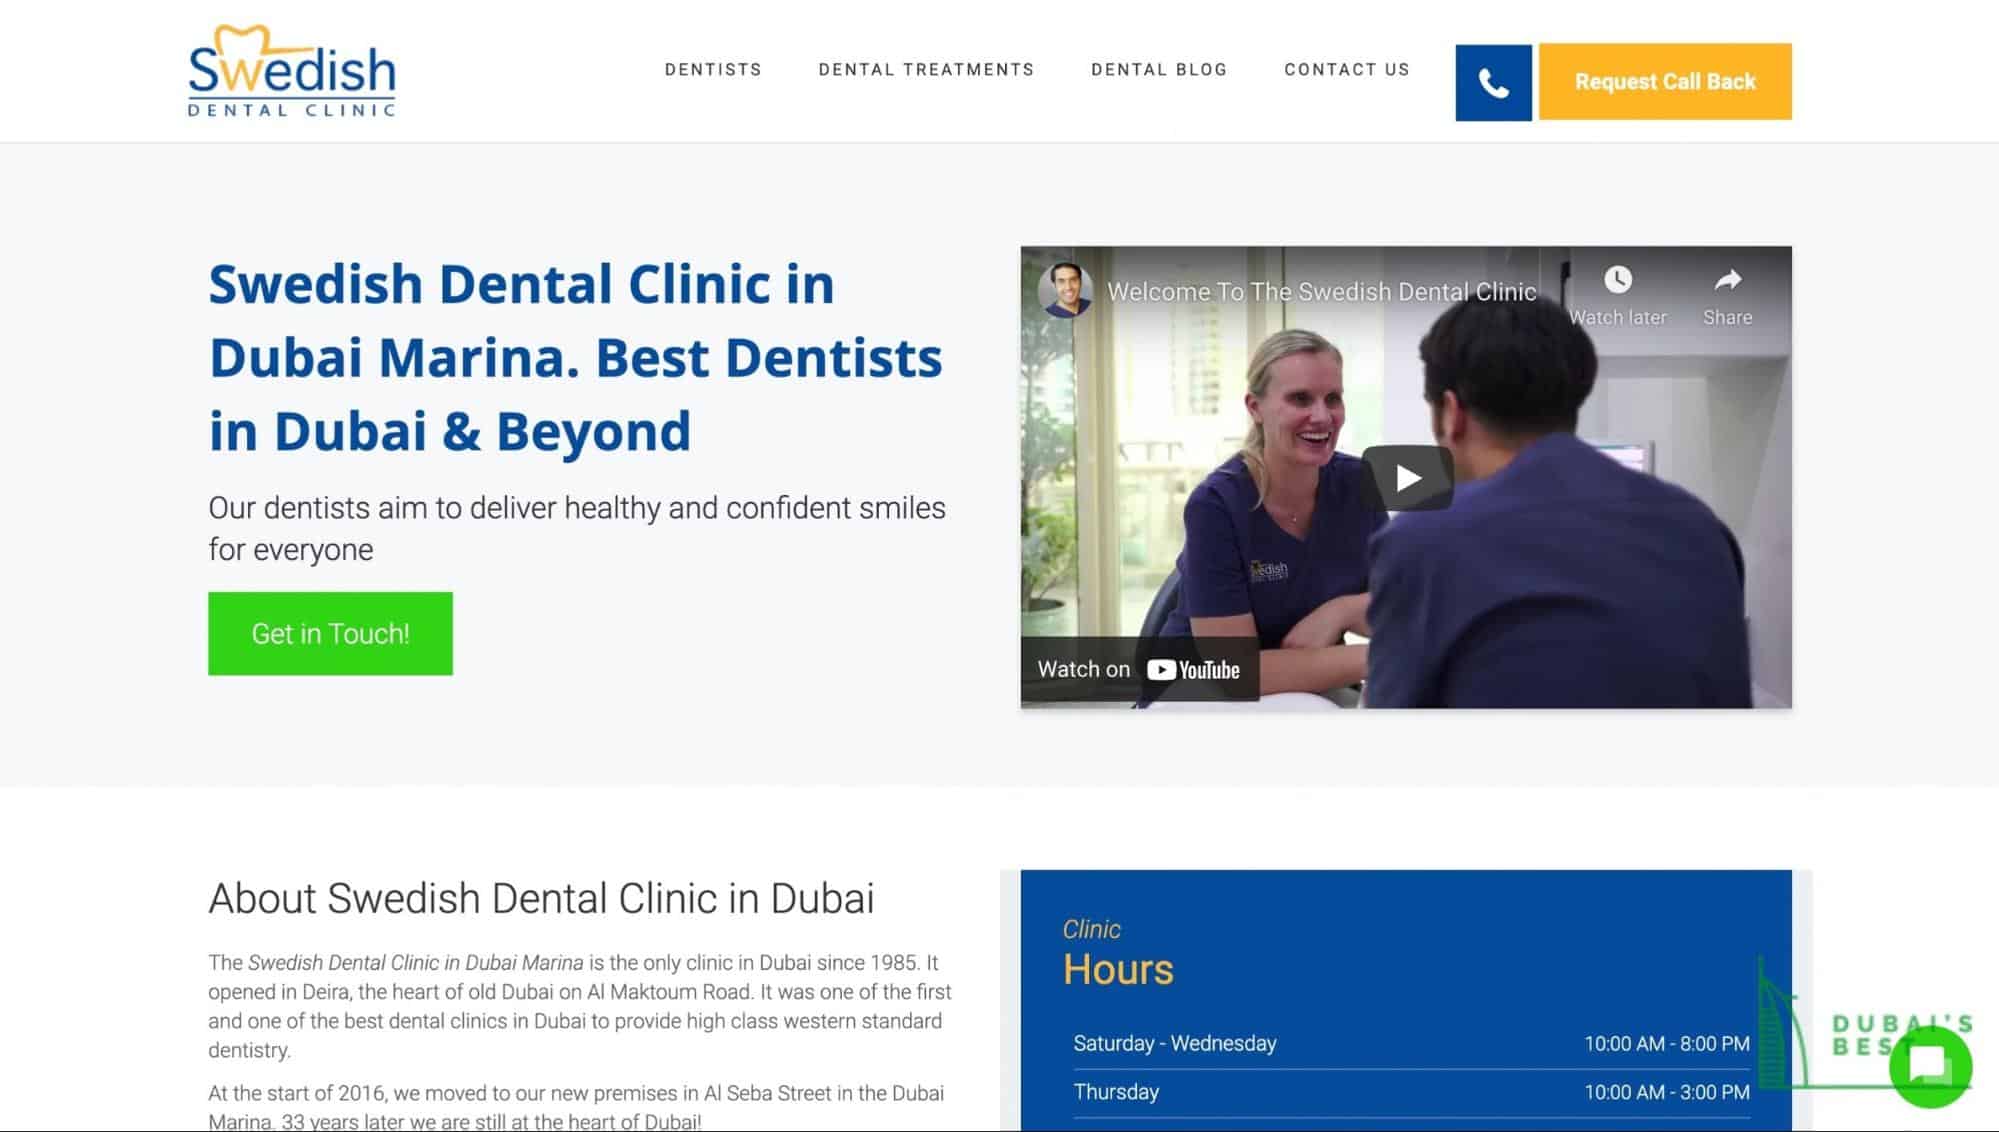Play the Welcome video

[1407, 478]
